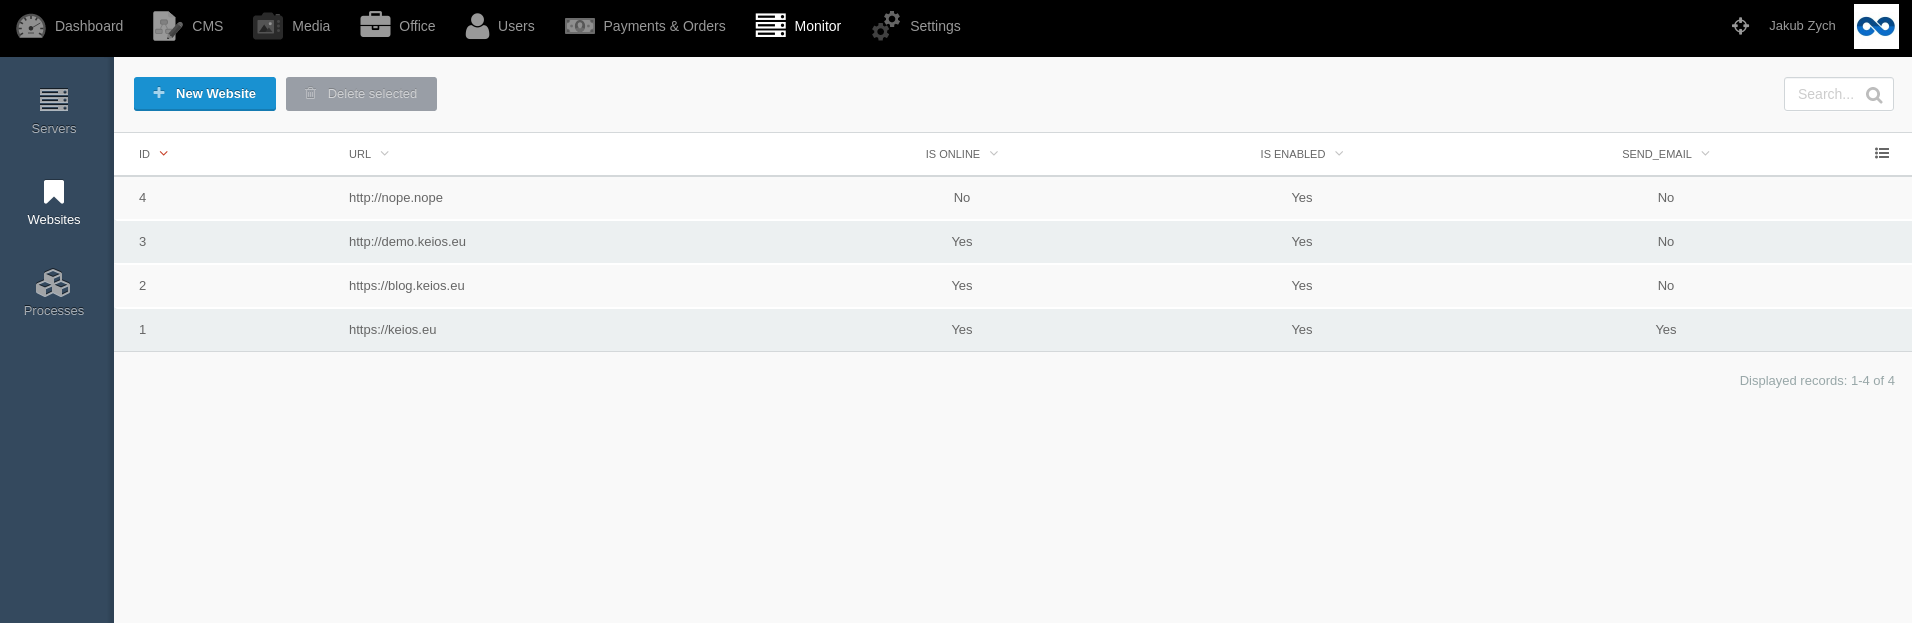Screen dimensions: 1912x623
Task: Select the http://demo.keios.eu URL cell
Action: pos(407,242)
